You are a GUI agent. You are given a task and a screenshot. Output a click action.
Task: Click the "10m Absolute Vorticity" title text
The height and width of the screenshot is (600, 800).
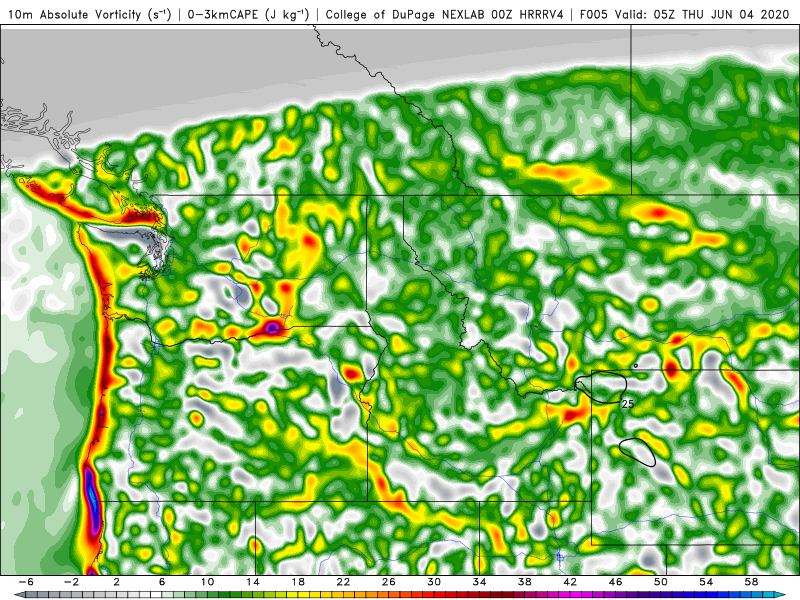pyautogui.click(x=74, y=14)
